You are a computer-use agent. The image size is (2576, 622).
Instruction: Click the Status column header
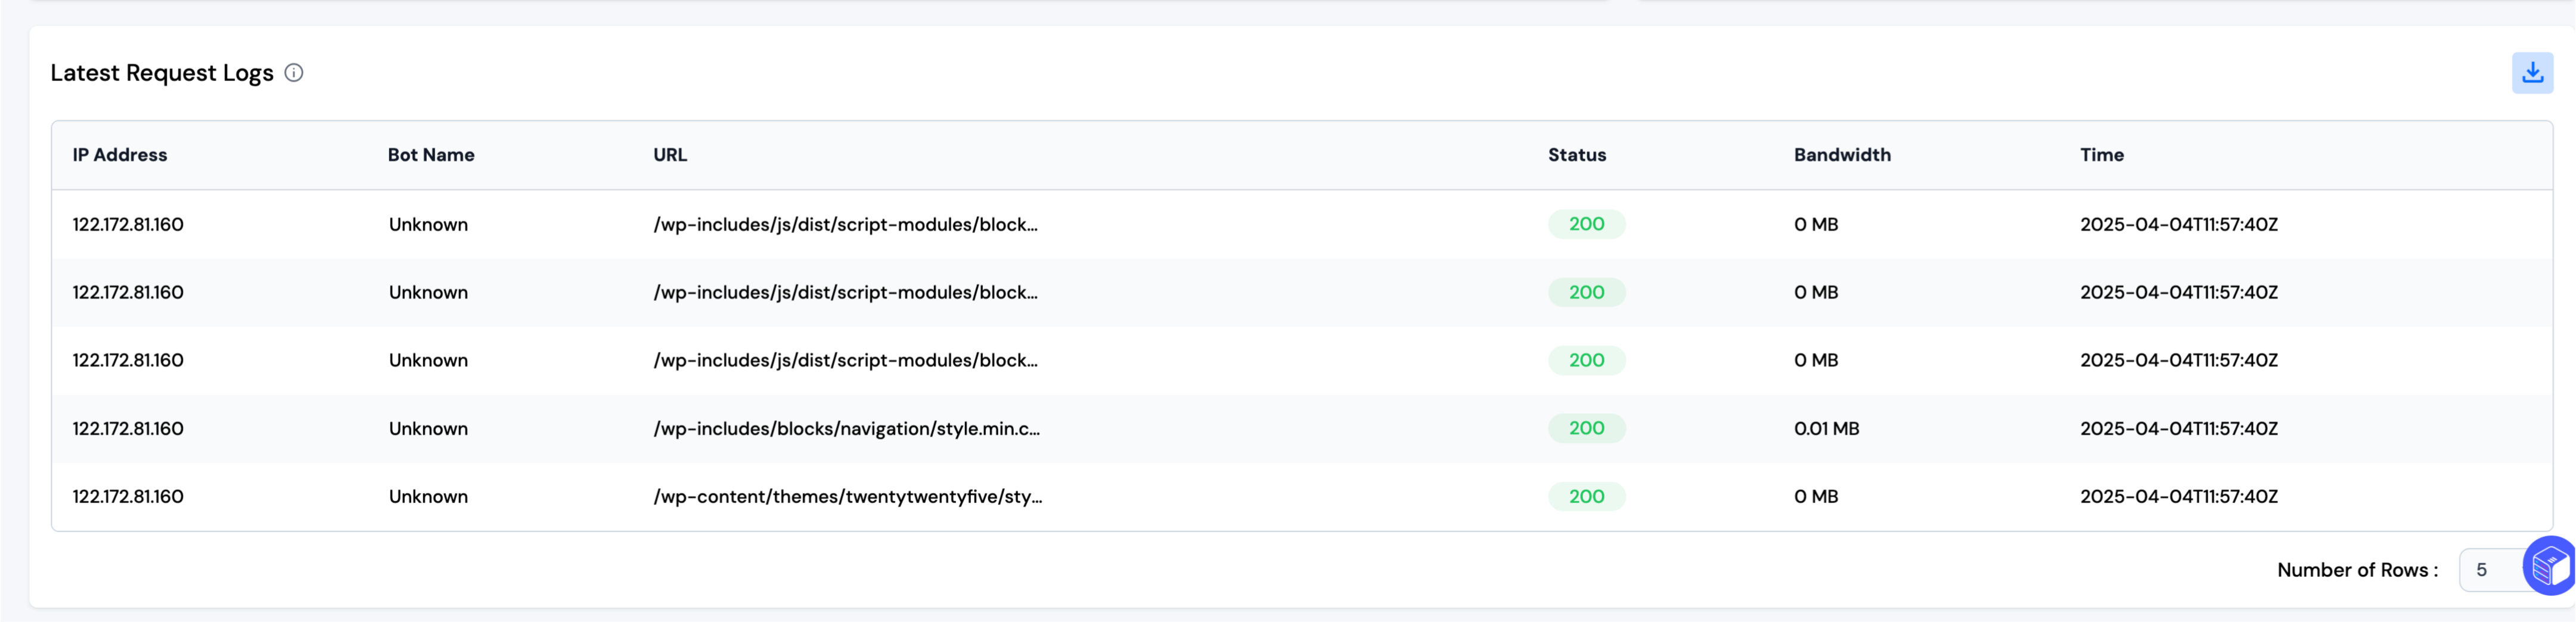click(x=1576, y=155)
